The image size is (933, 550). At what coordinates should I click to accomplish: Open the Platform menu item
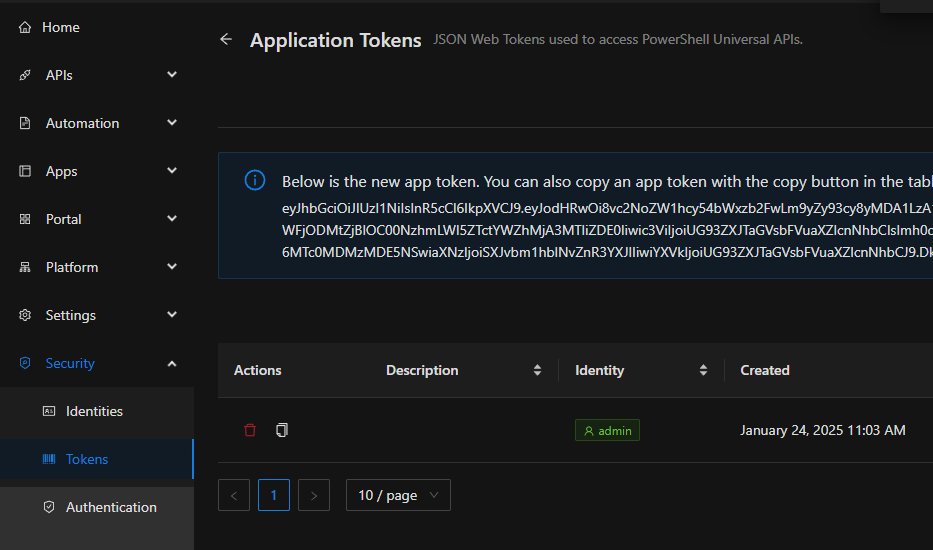[x=72, y=267]
